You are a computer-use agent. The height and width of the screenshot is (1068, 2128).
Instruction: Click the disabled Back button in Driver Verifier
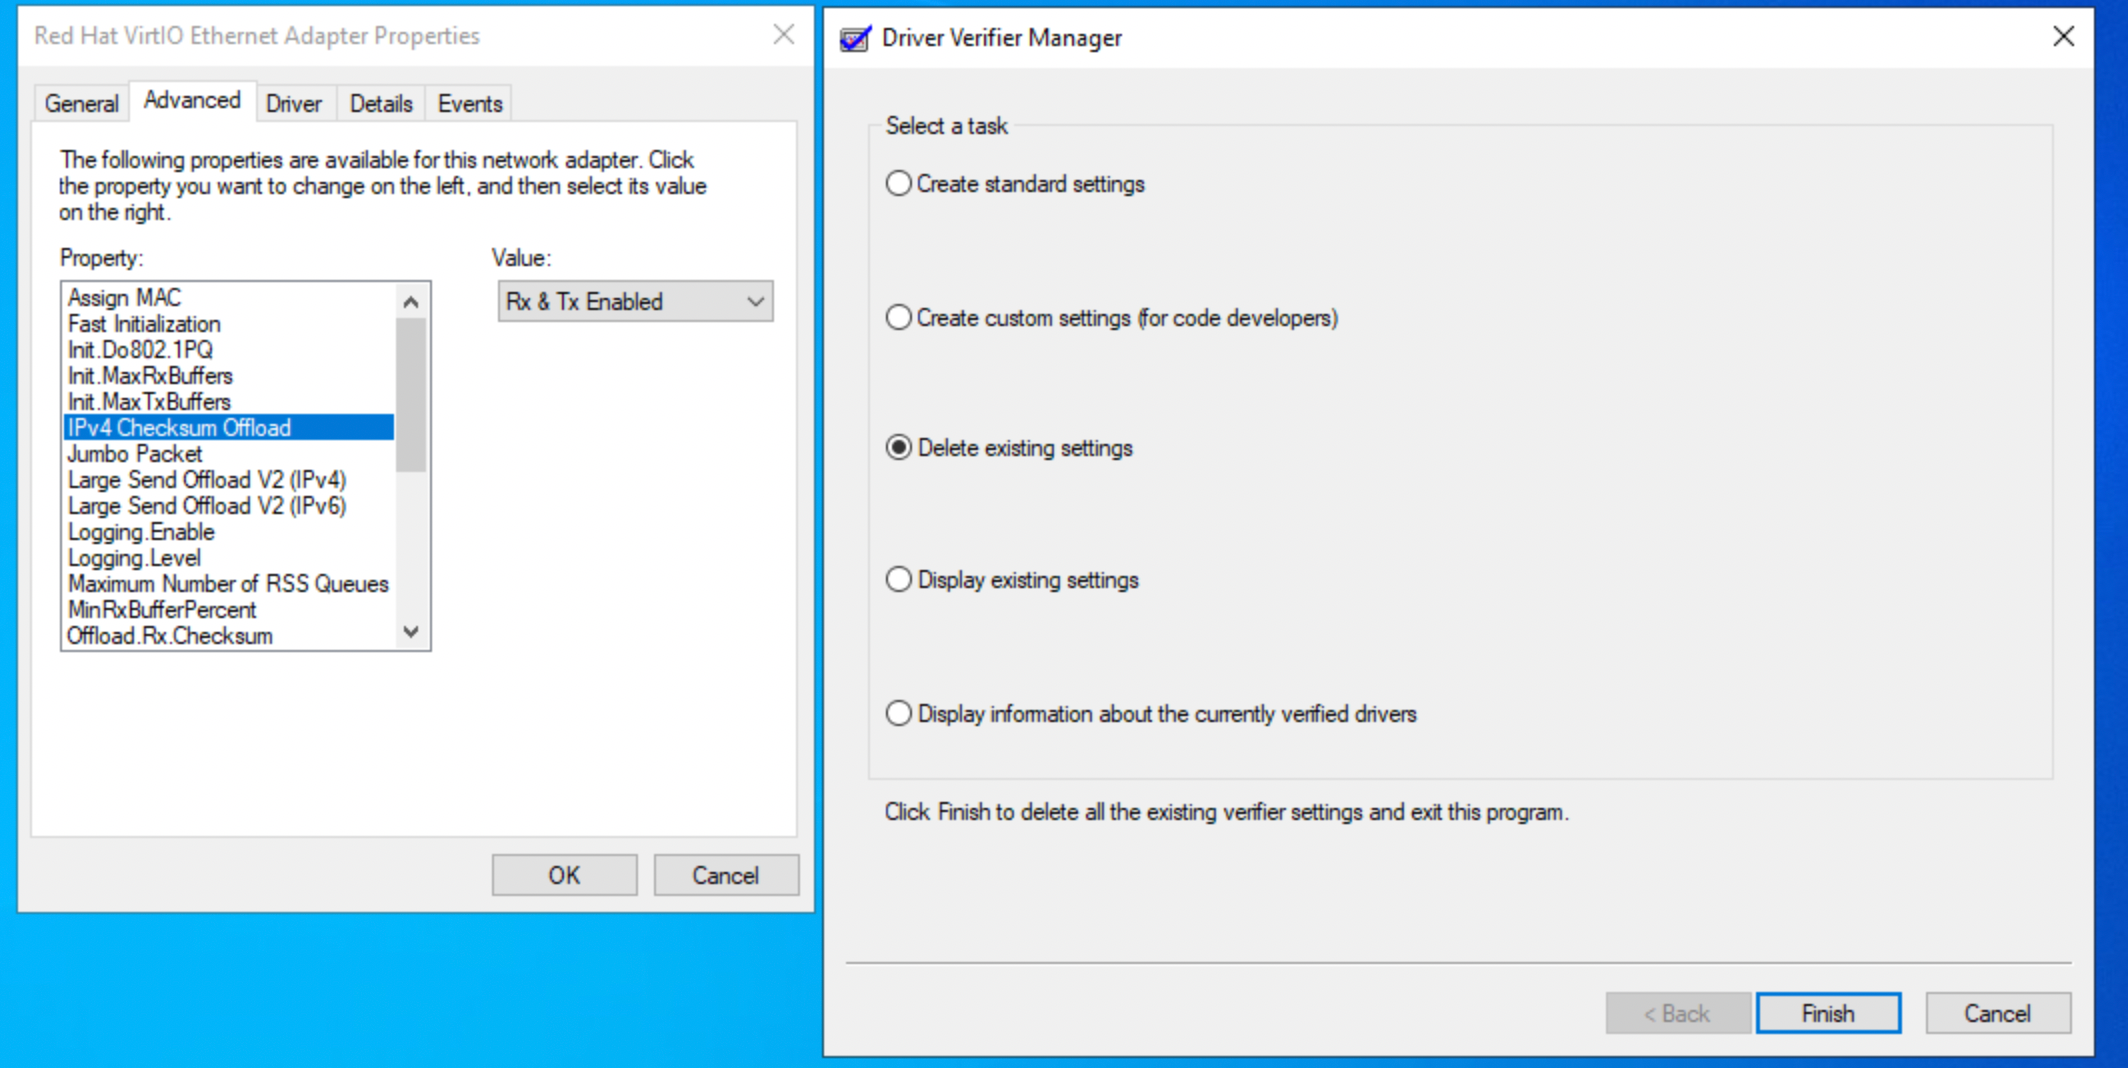point(1677,1013)
